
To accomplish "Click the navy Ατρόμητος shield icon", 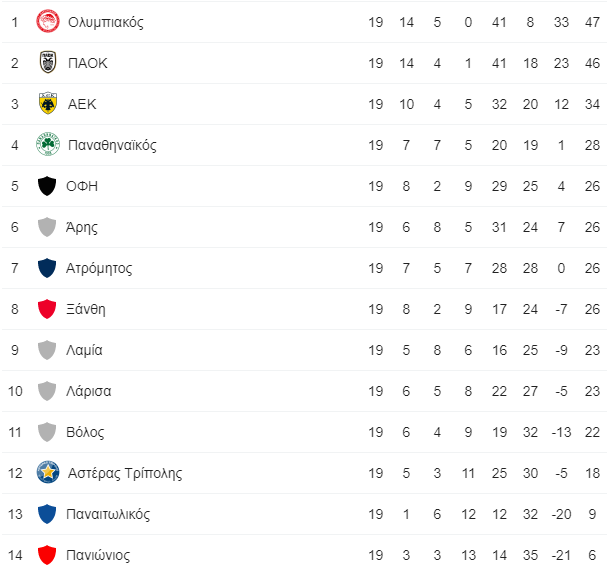I will pyautogui.click(x=47, y=268).
